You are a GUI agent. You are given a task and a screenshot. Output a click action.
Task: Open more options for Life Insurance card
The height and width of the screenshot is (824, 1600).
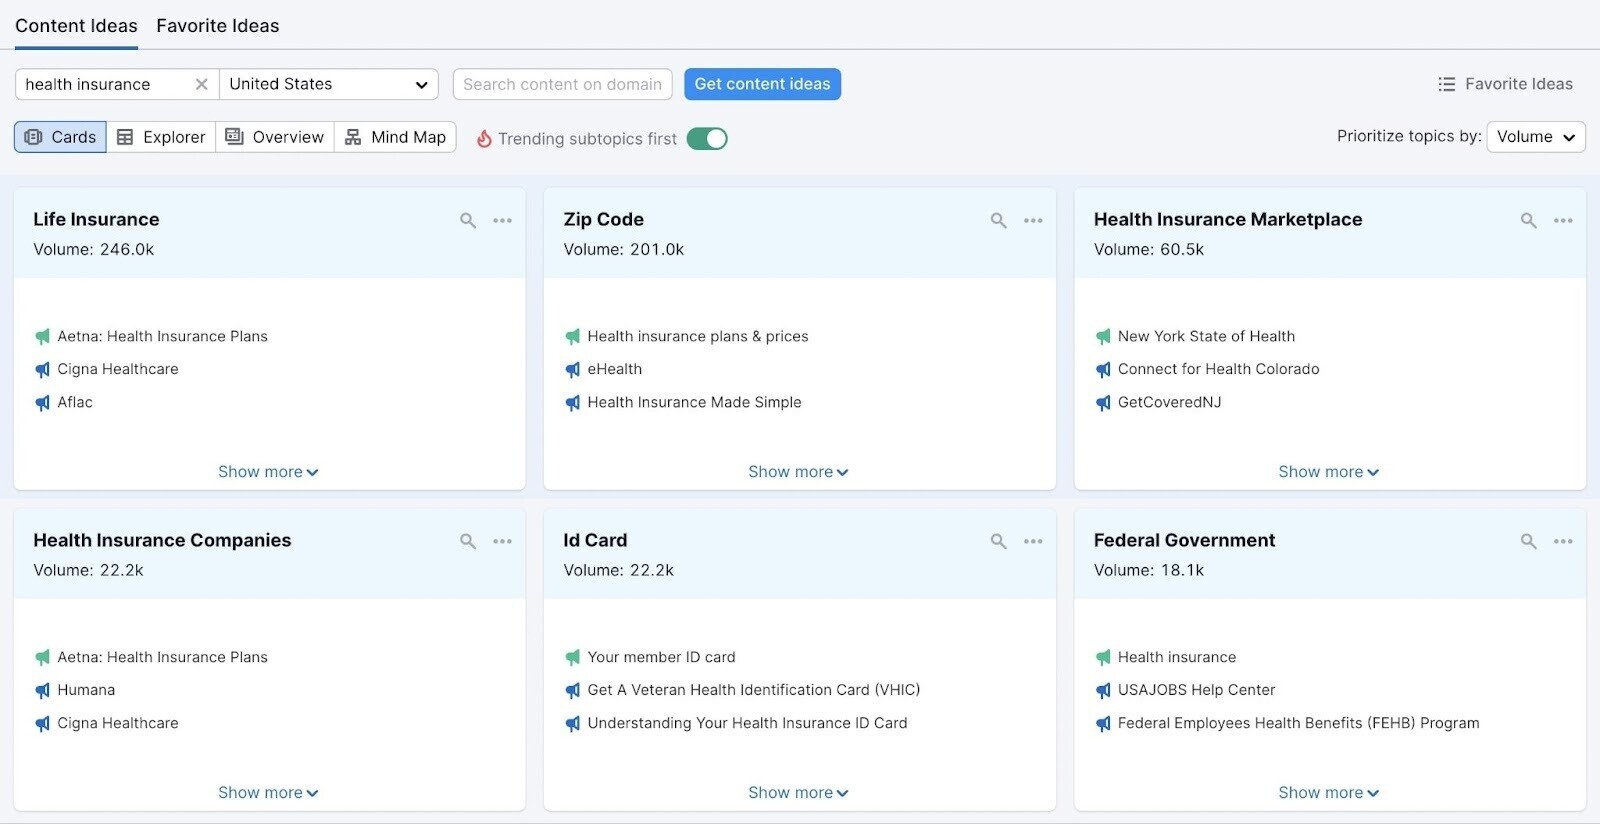(502, 220)
